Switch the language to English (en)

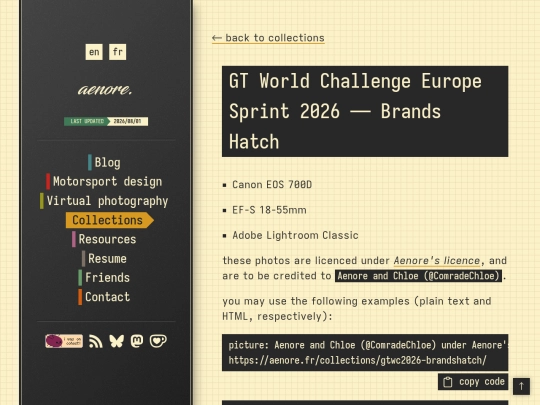94,52
